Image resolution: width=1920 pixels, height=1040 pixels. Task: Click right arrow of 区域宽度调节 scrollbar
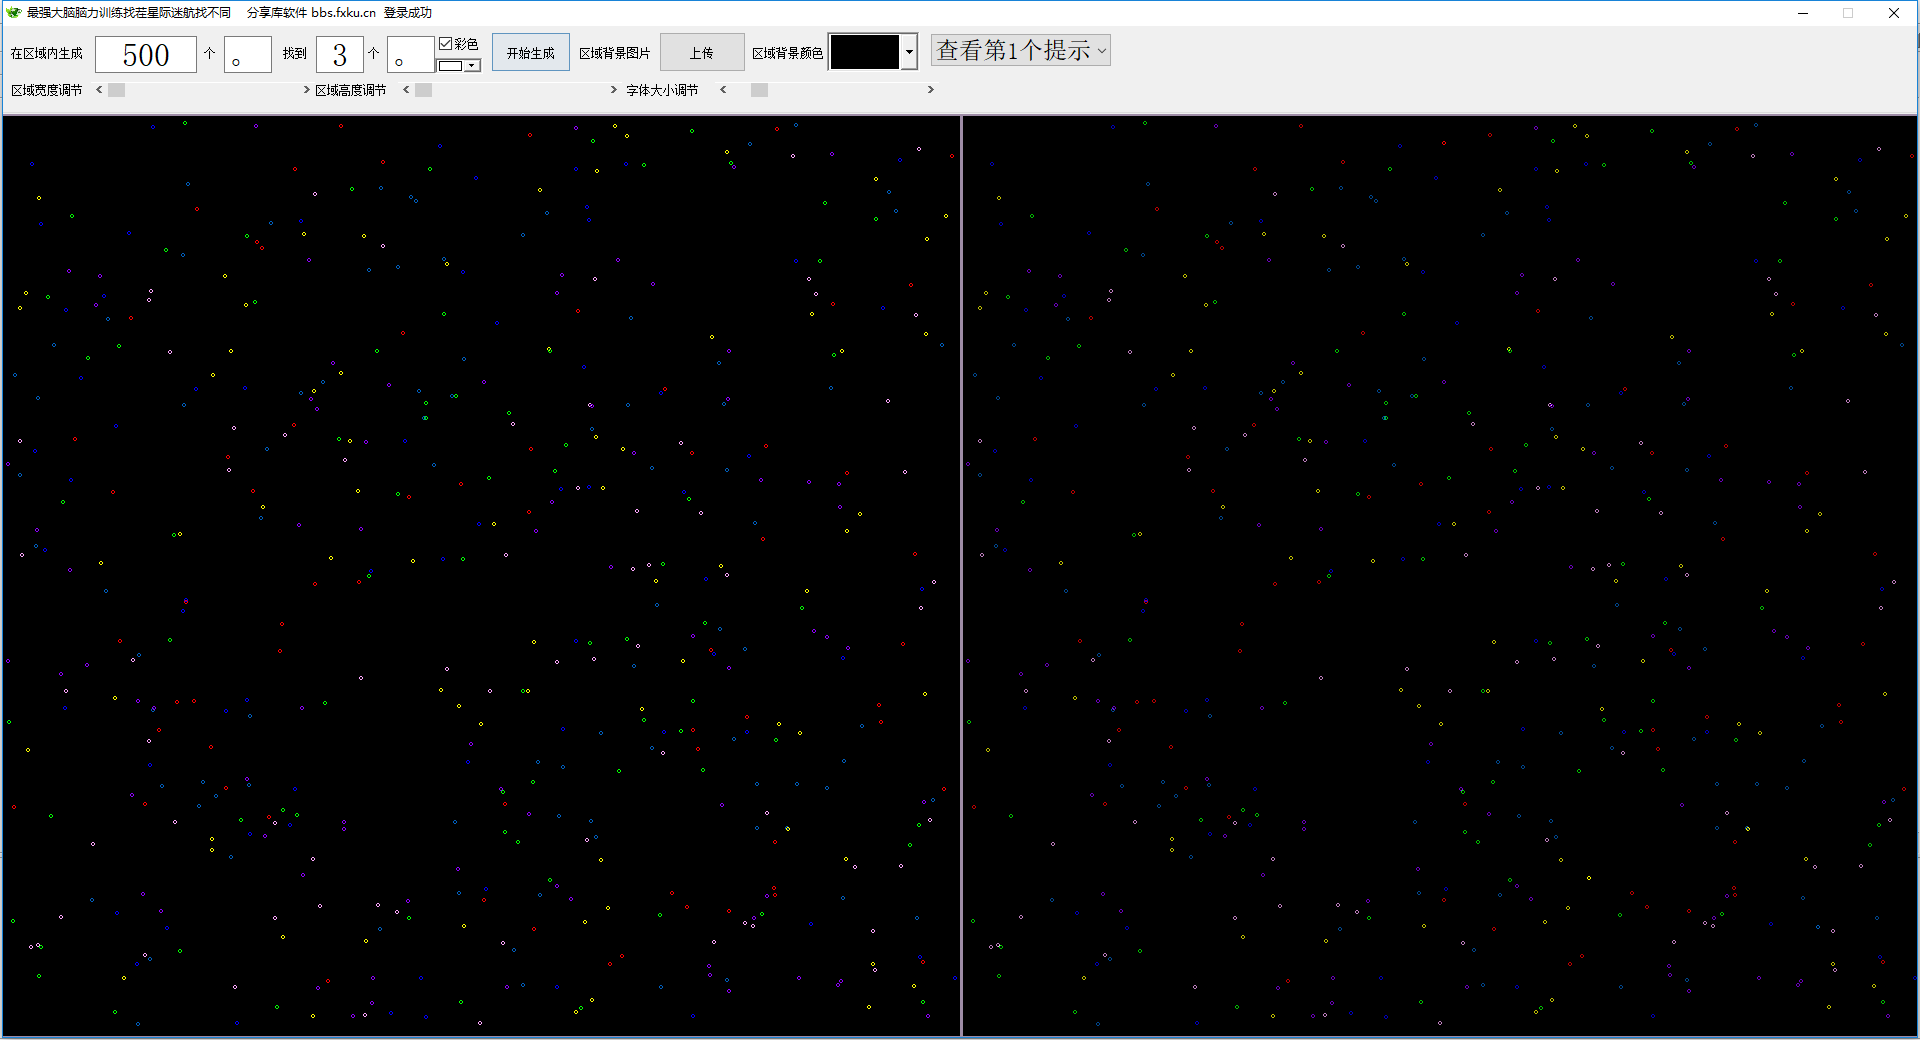coord(306,90)
